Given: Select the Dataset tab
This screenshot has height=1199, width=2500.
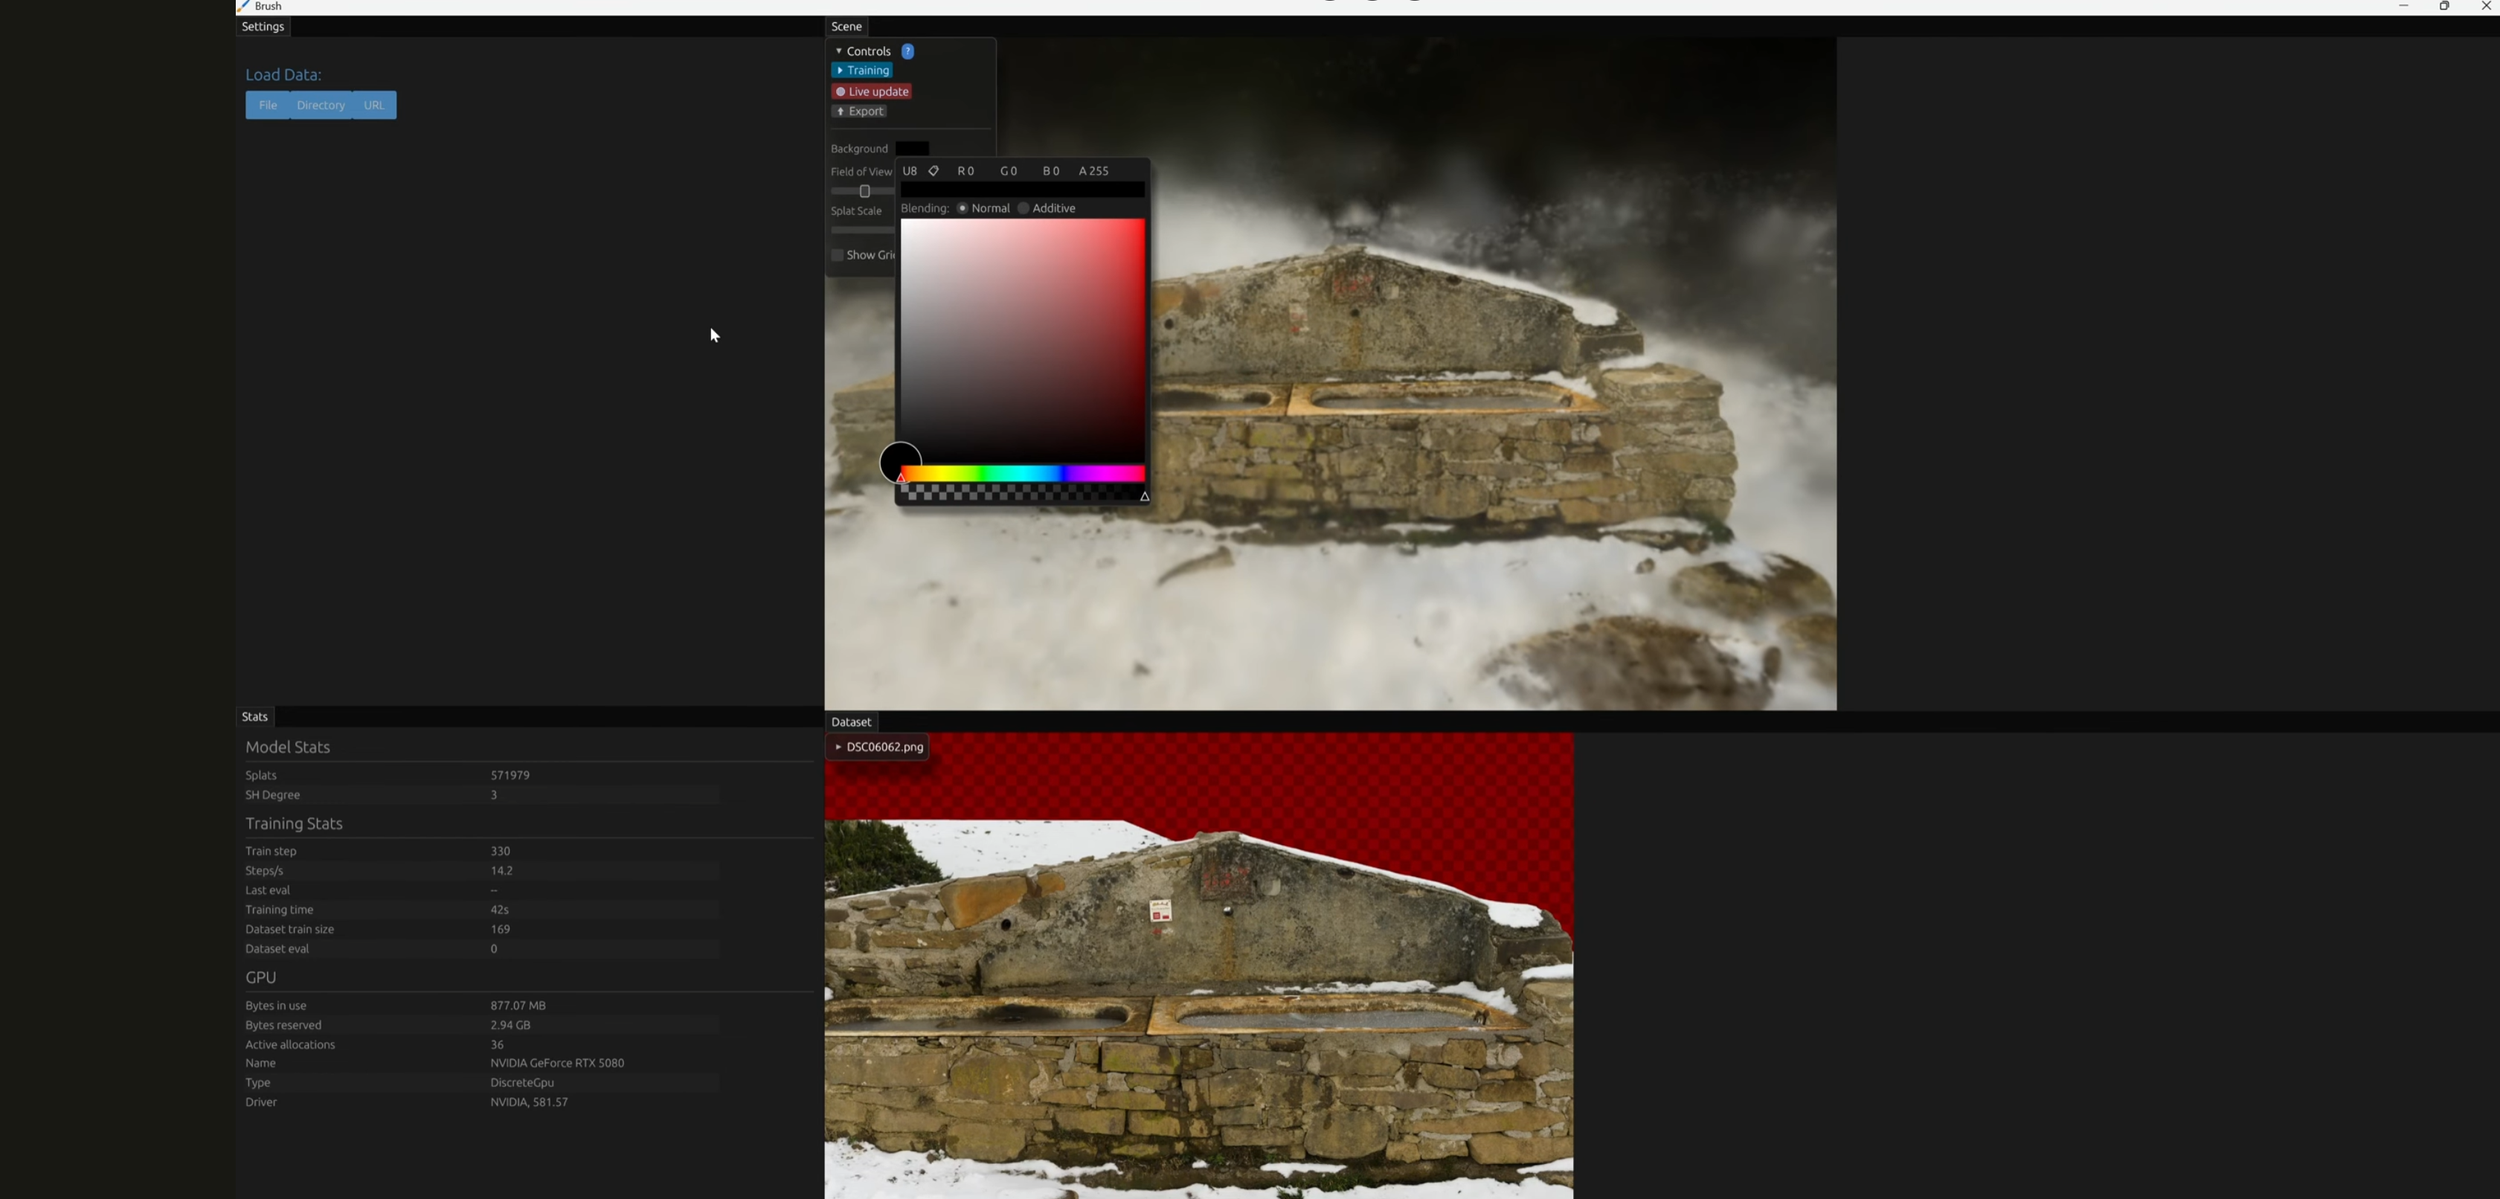Looking at the screenshot, I should [851, 722].
